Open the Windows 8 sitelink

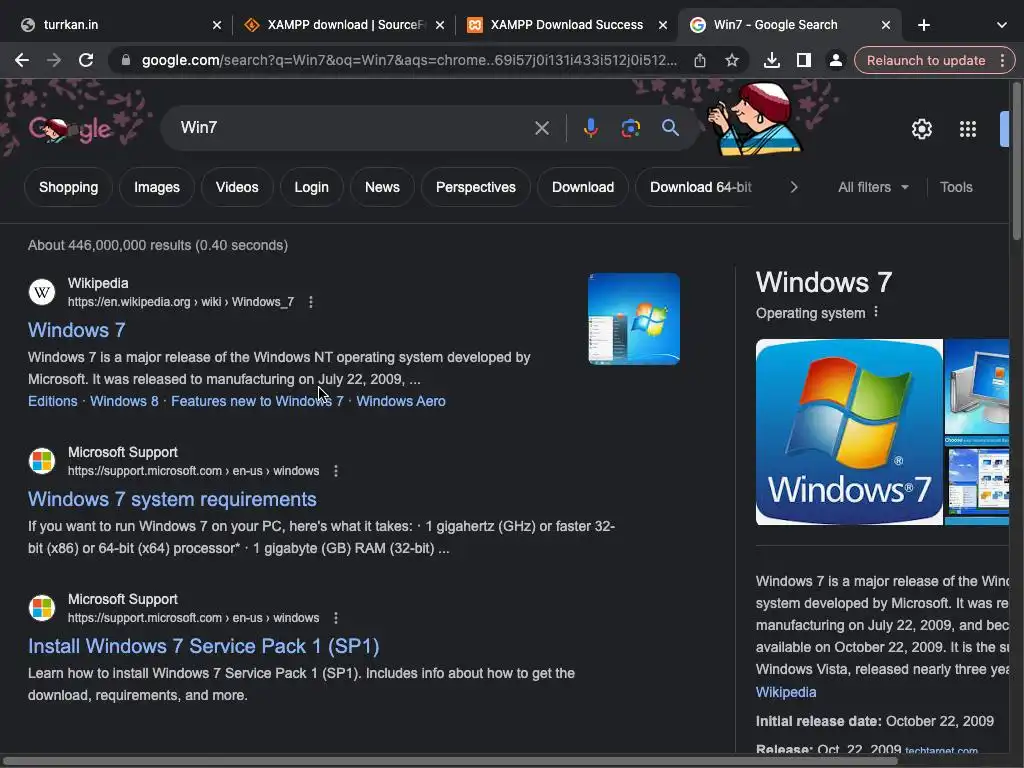click(124, 401)
